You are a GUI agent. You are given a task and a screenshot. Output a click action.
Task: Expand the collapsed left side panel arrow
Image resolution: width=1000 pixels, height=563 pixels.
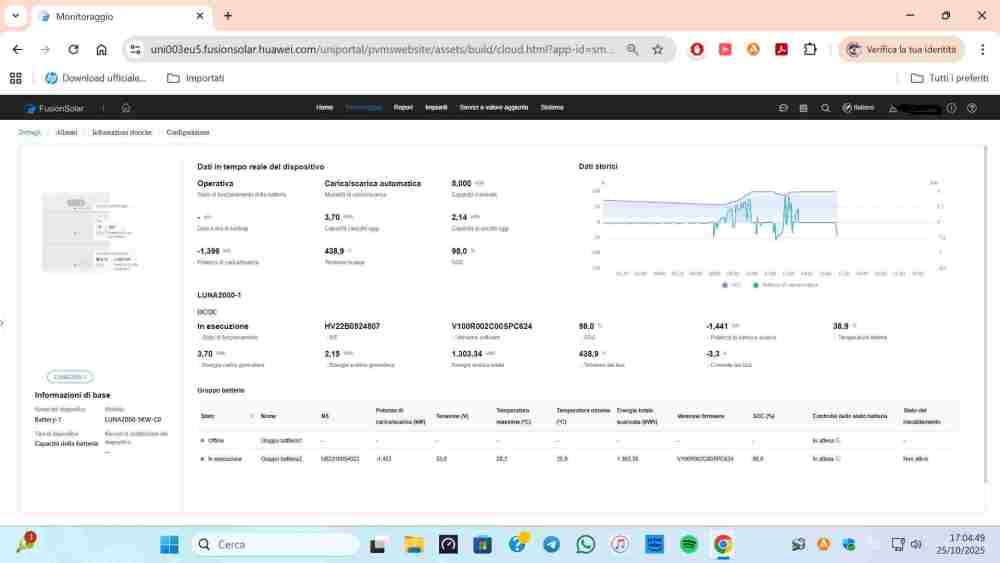[3, 322]
